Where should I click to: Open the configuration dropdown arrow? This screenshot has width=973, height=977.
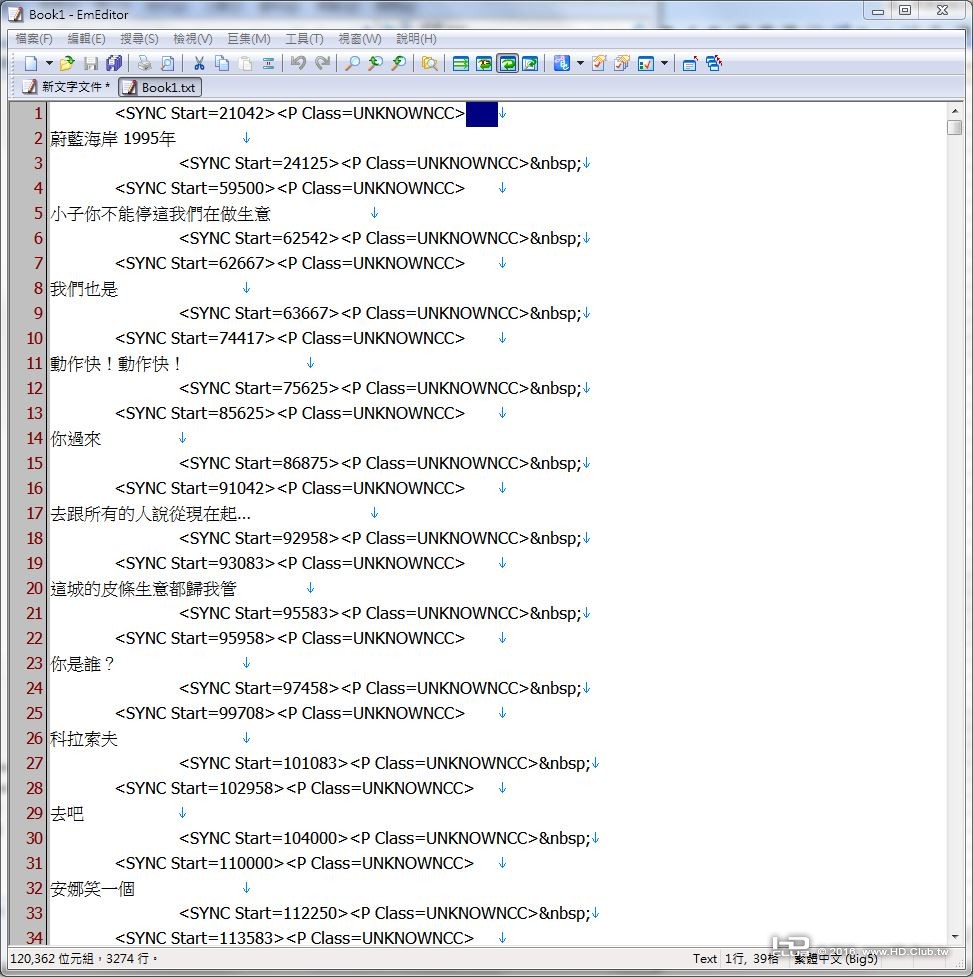[580, 63]
